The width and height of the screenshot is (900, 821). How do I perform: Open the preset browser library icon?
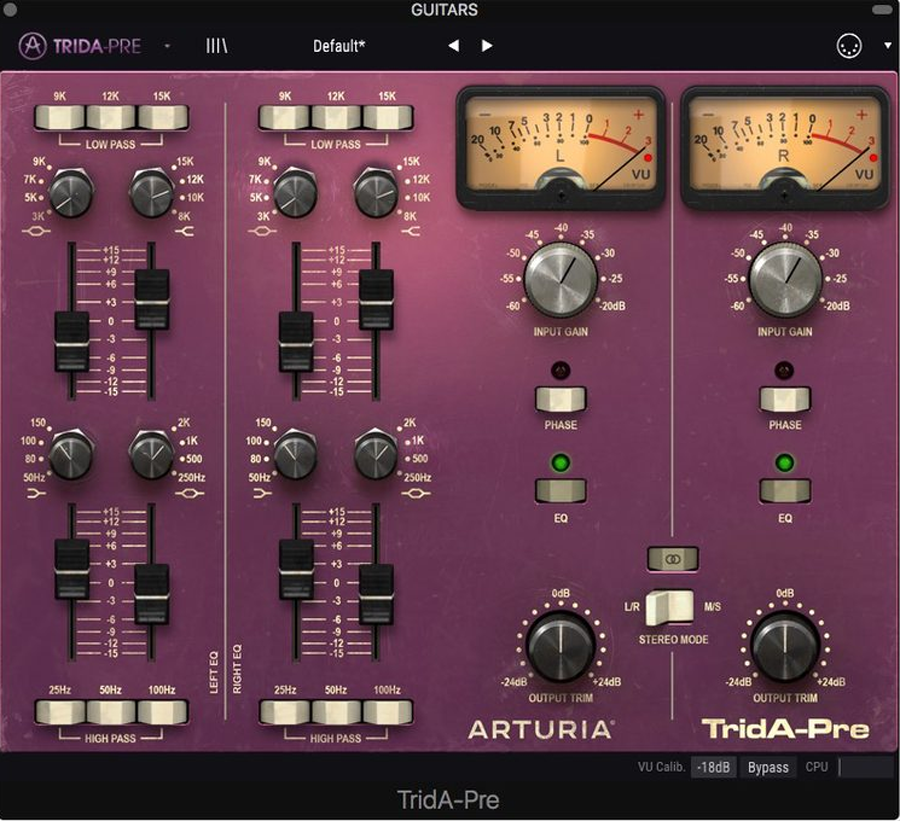tap(216, 46)
